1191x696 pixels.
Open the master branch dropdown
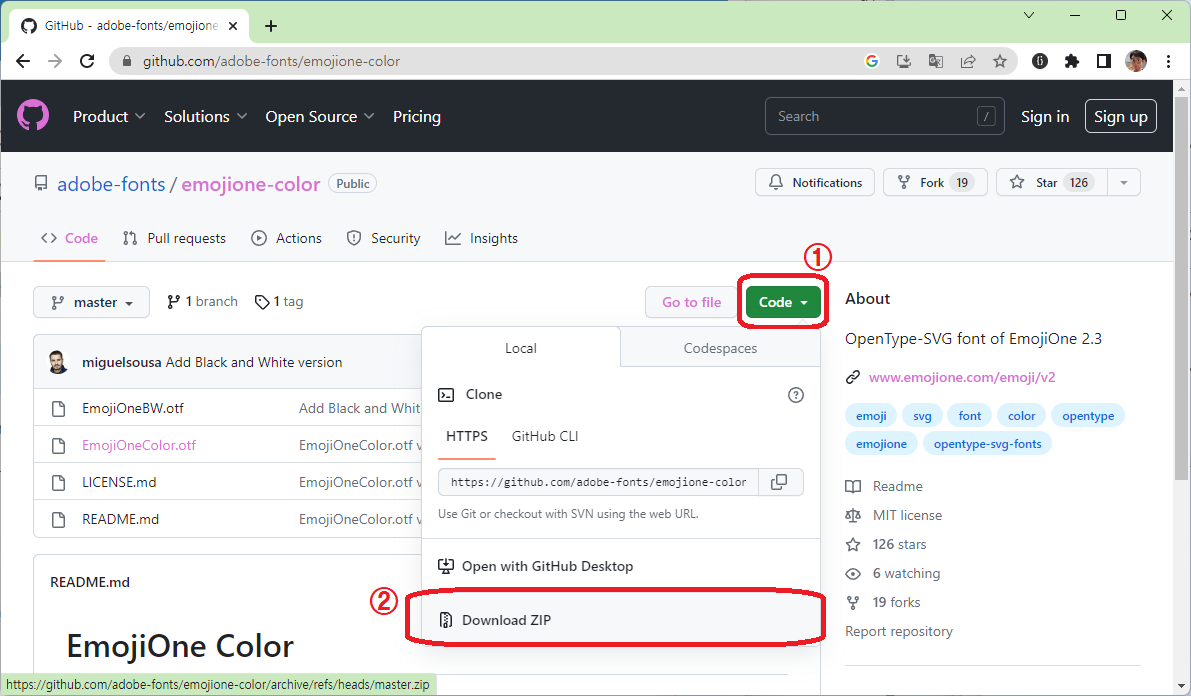pos(91,302)
